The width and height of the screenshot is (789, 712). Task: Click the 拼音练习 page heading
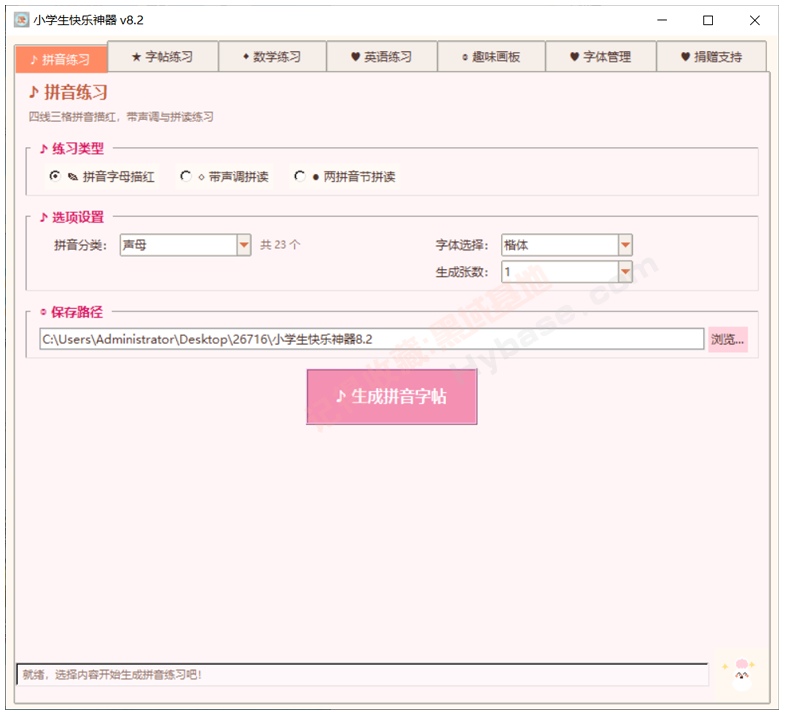[68, 92]
